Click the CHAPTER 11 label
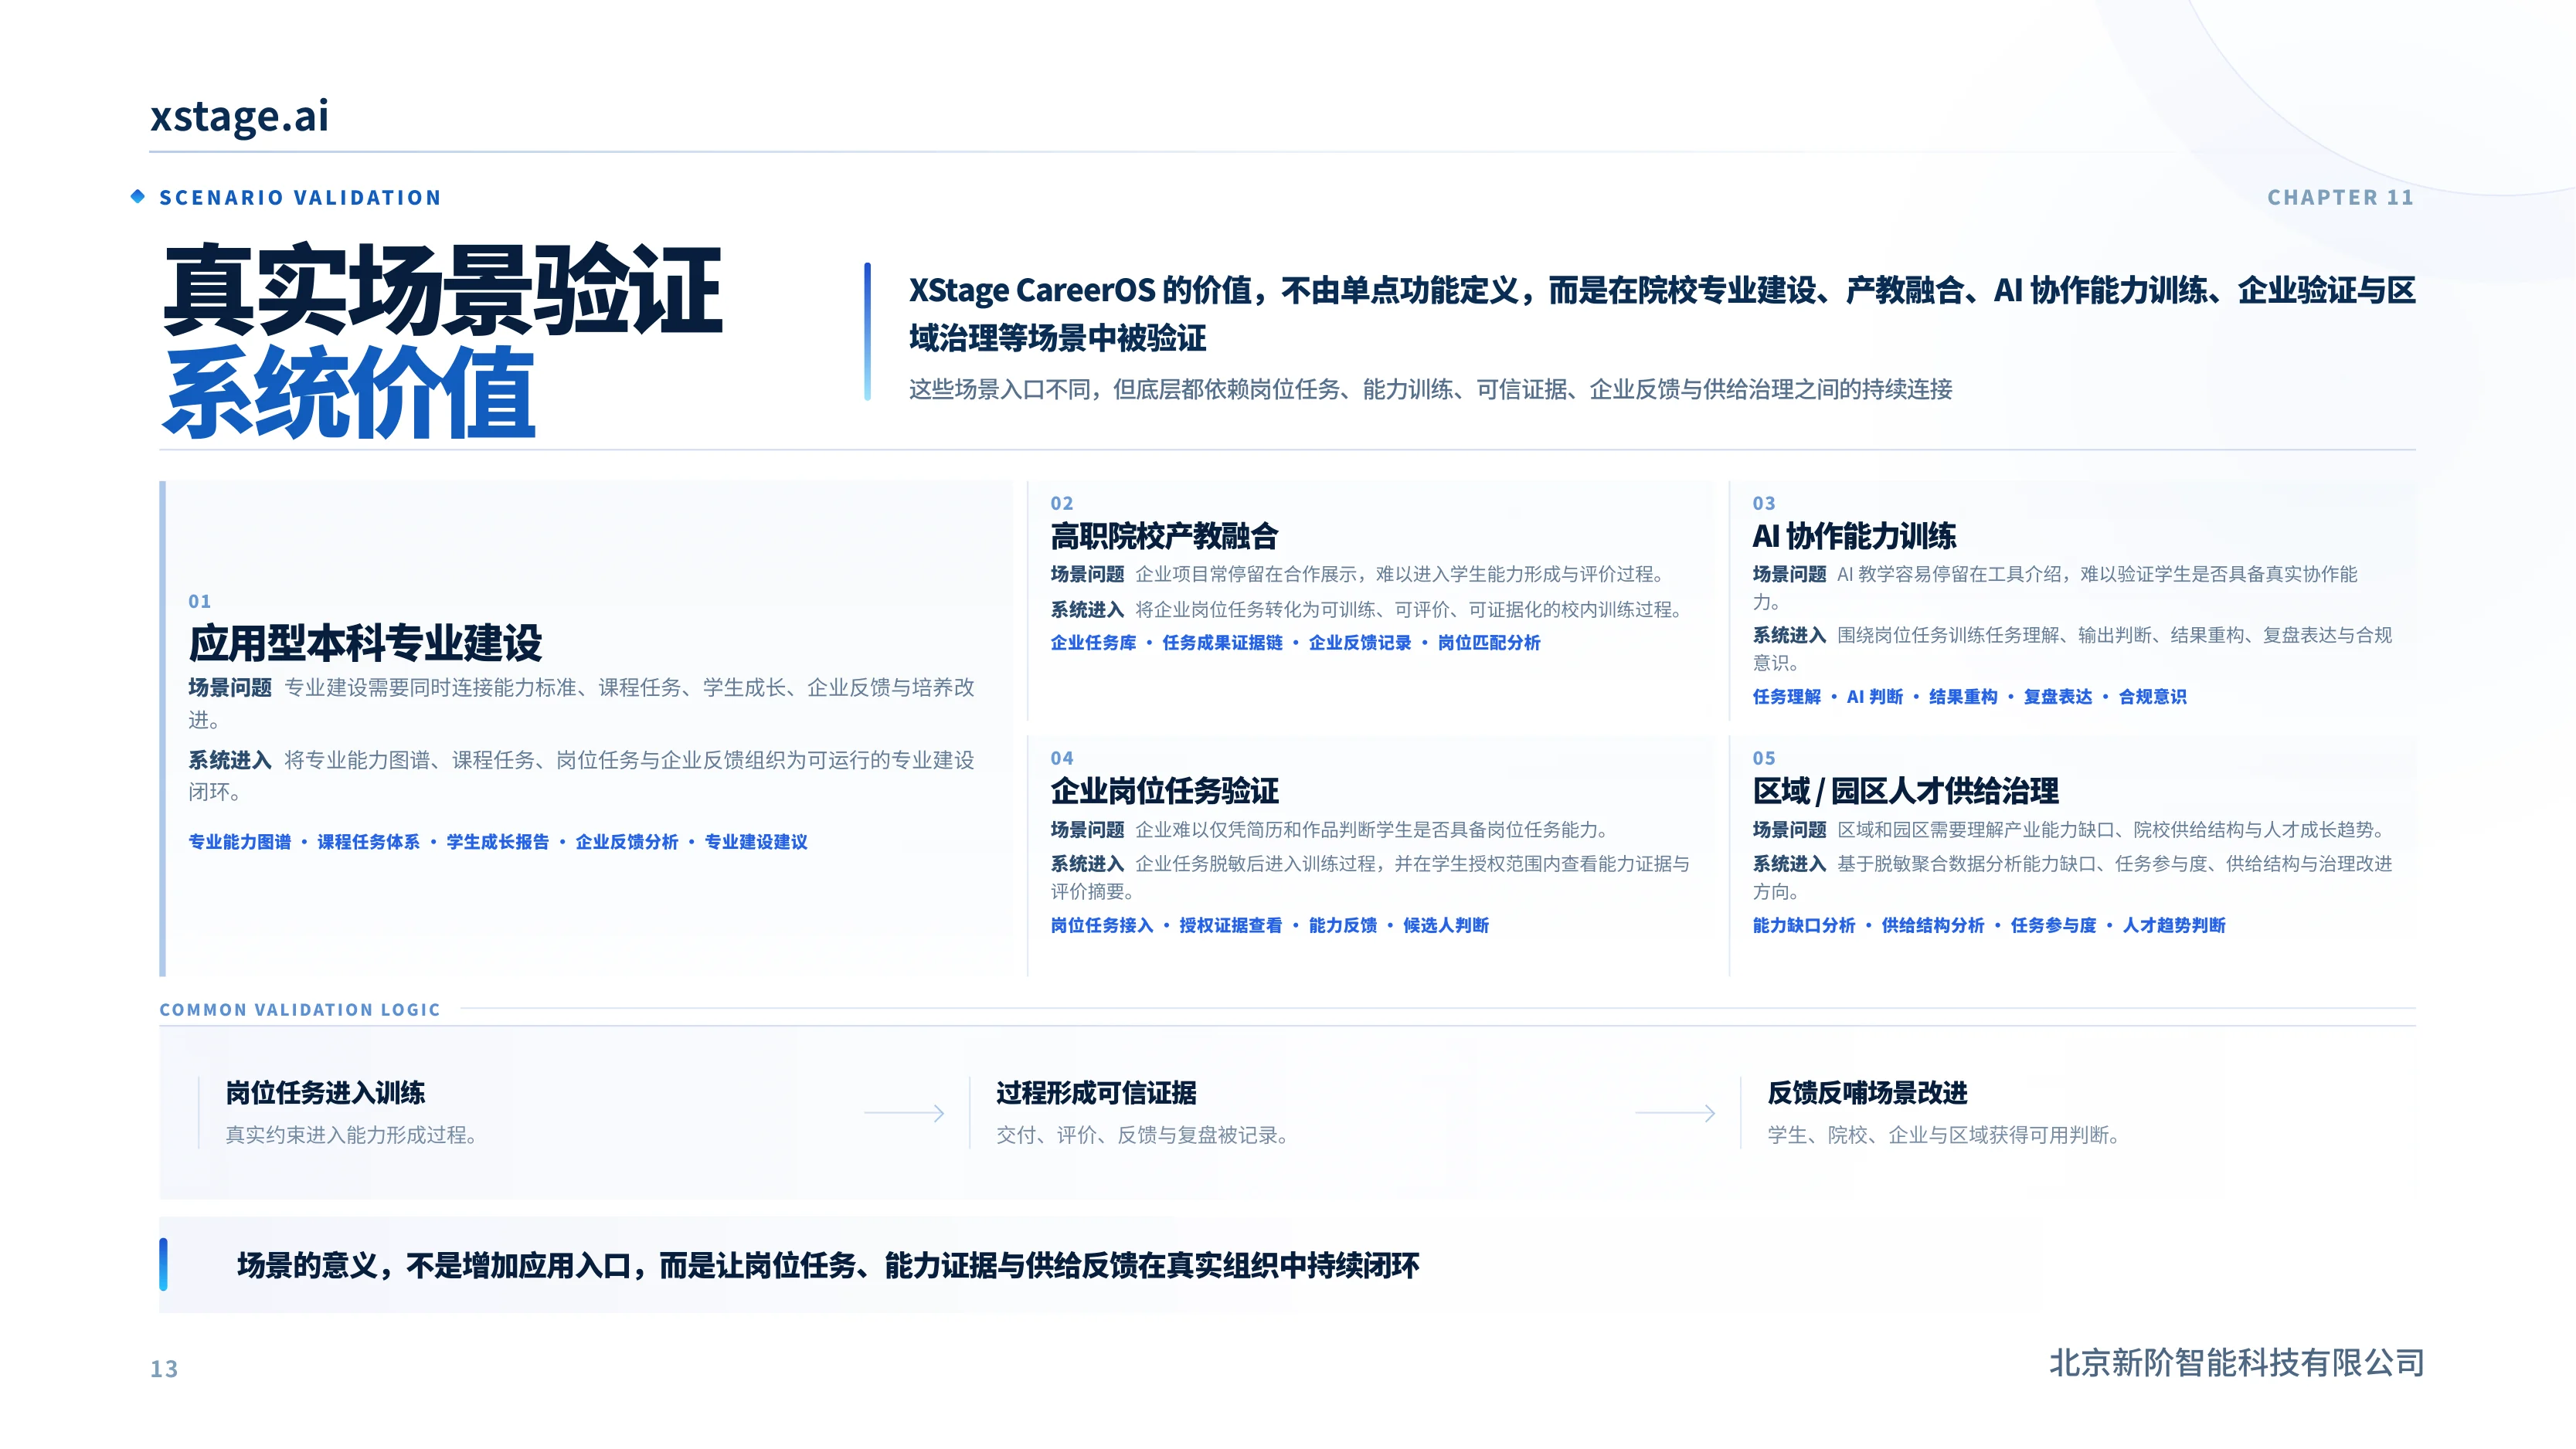The width and height of the screenshot is (2576, 1449). (x=2340, y=198)
